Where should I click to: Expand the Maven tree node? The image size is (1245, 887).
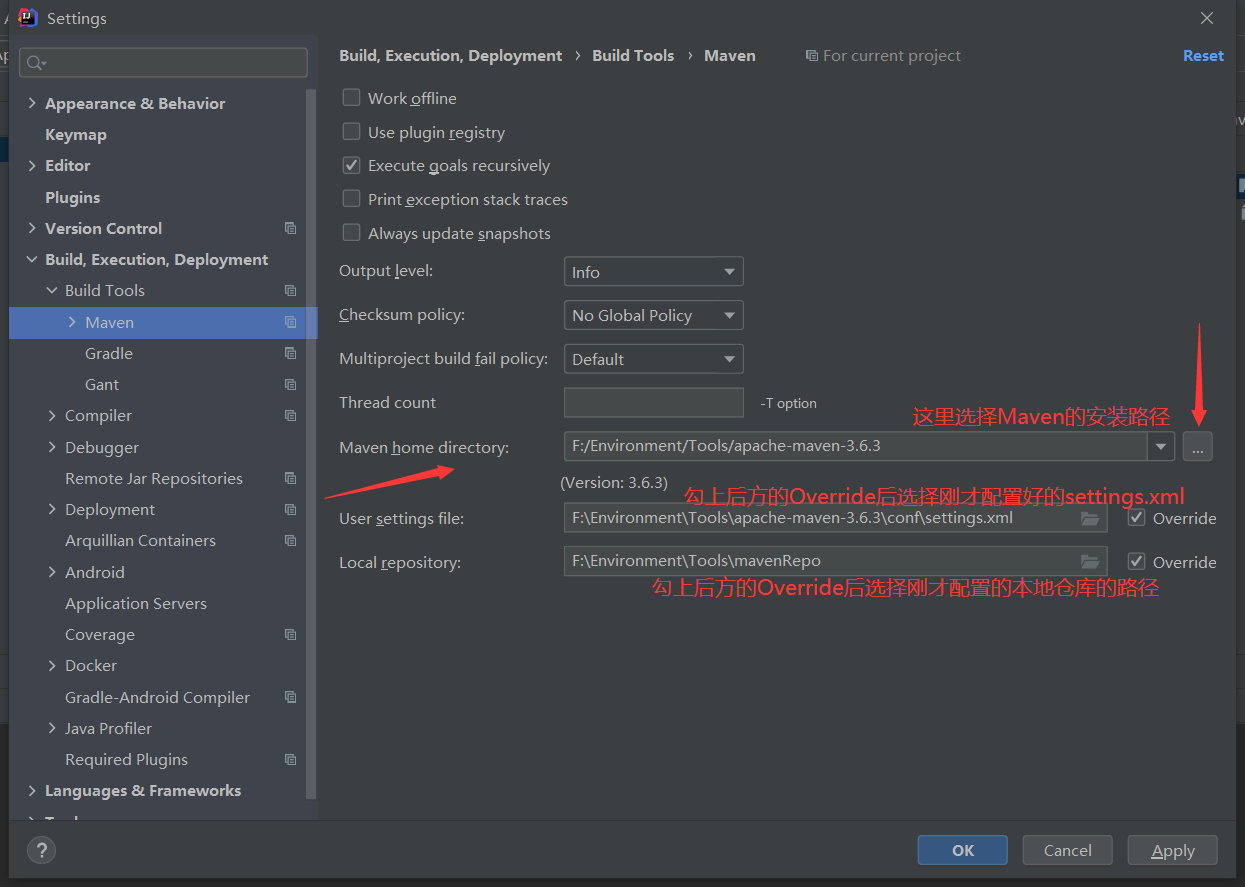[72, 322]
